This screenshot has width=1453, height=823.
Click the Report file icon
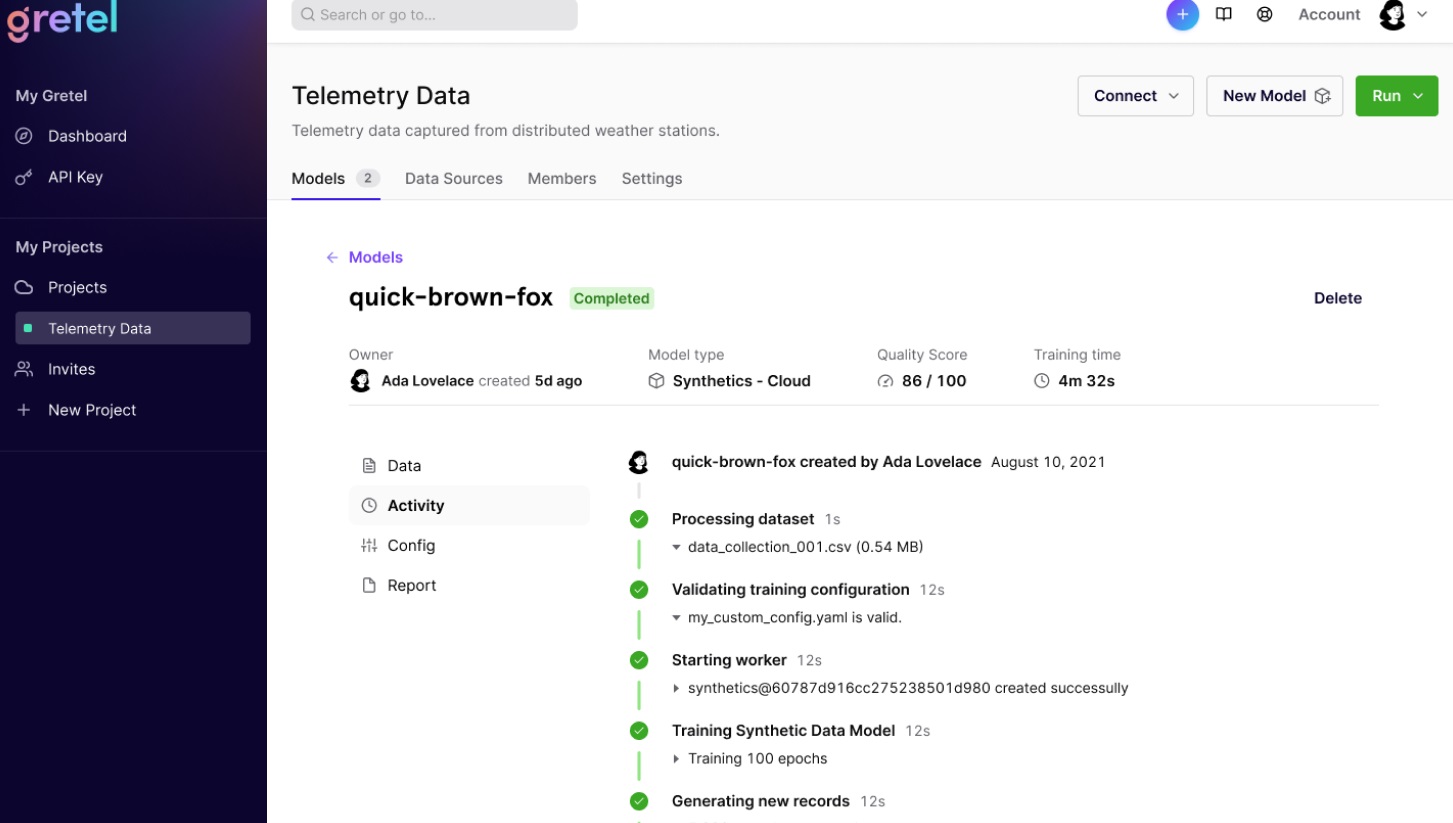(x=369, y=586)
